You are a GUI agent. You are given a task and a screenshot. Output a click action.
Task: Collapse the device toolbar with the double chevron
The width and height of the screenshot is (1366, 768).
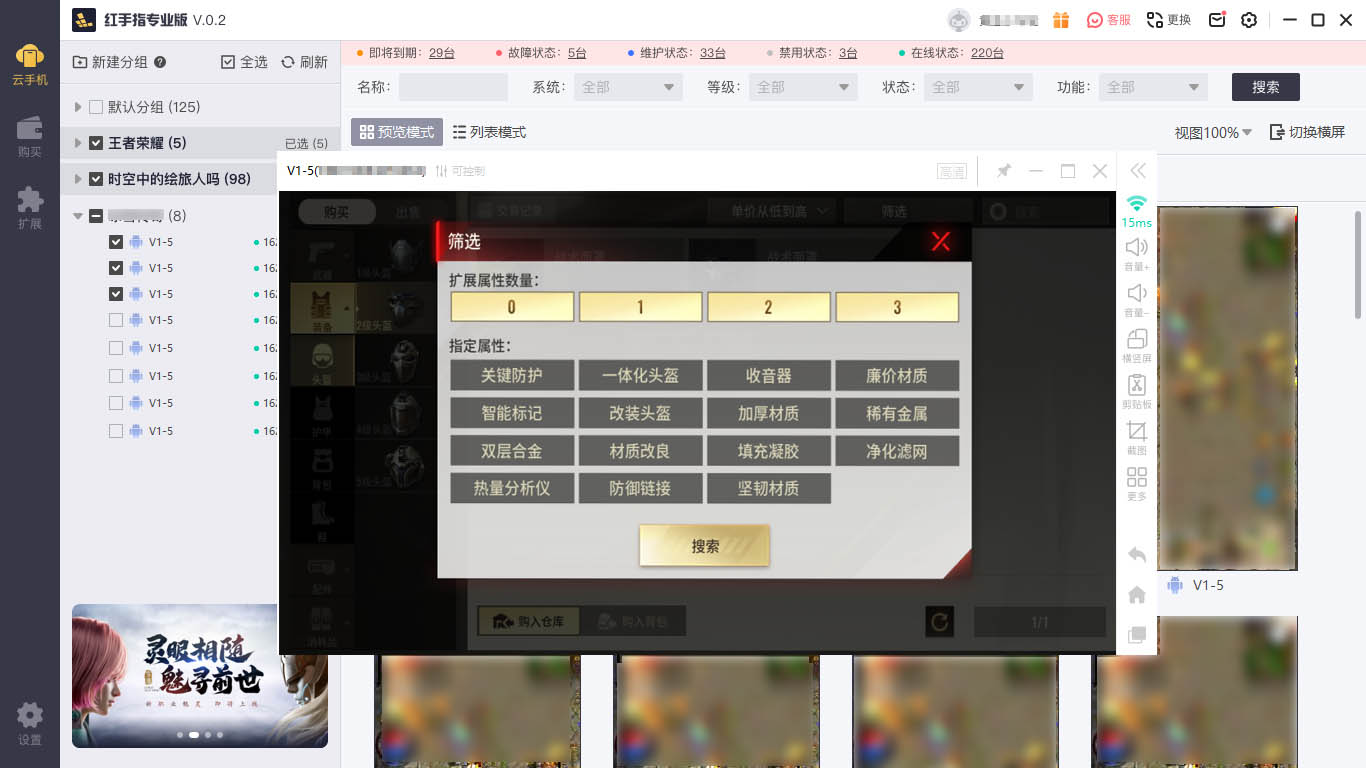[1137, 171]
